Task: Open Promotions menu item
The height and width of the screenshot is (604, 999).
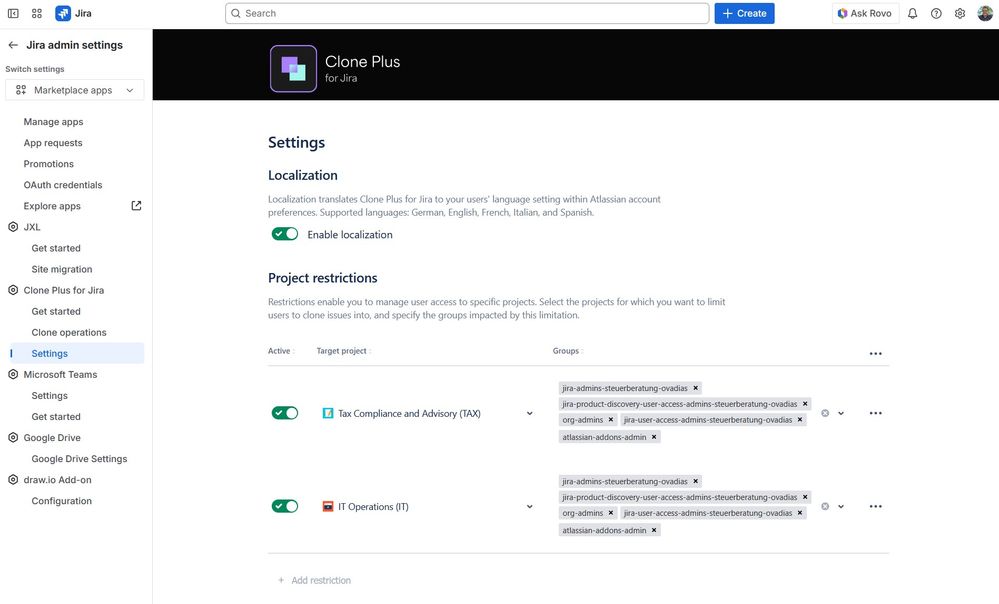Action: point(48,164)
